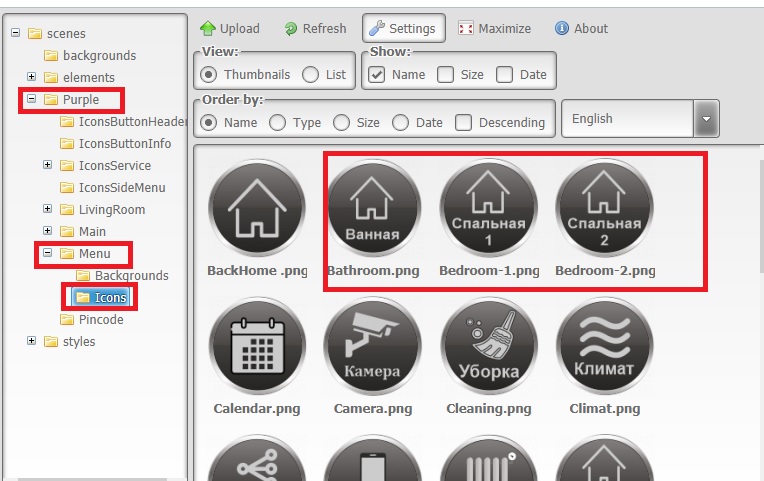Select the radiator icon thumbnail
This screenshot has width=764, height=481.
489,458
